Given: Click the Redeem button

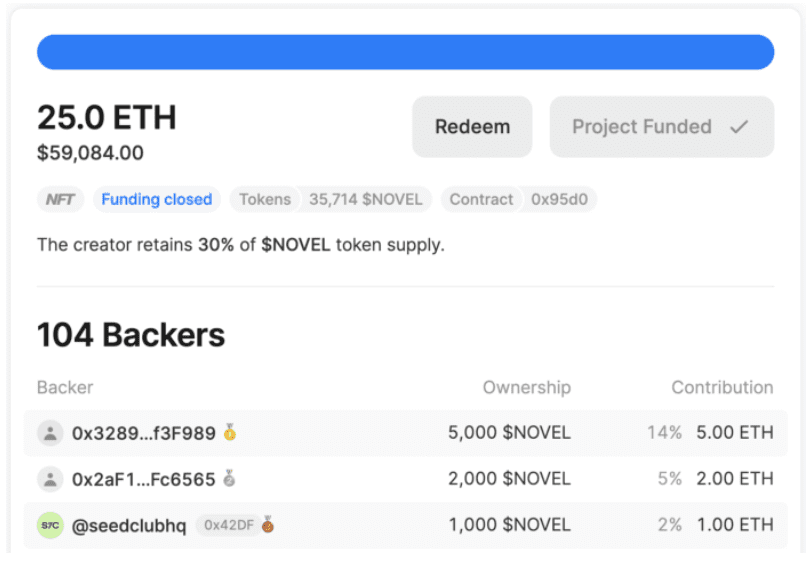Looking at the screenshot, I should point(472,127).
